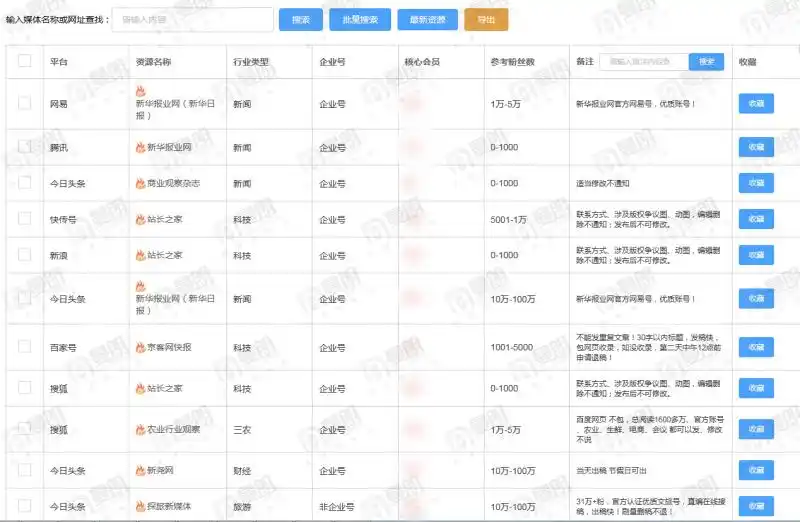Screen dimensions: 800x522
Task: Check the box for the 网易 row
Action: coord(25,103)
